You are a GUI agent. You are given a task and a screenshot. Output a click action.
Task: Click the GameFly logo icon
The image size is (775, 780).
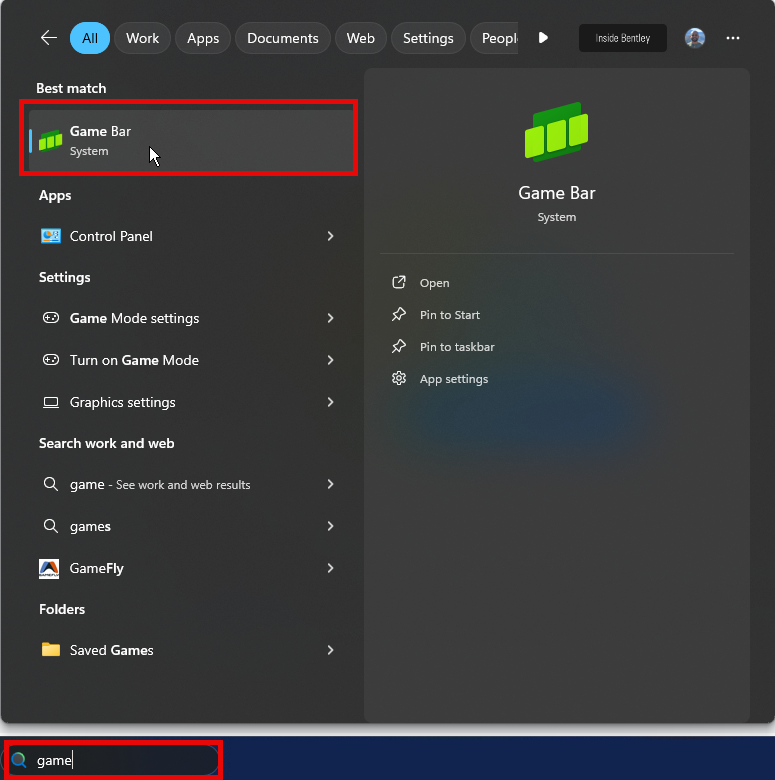click(x=49, y=568)
